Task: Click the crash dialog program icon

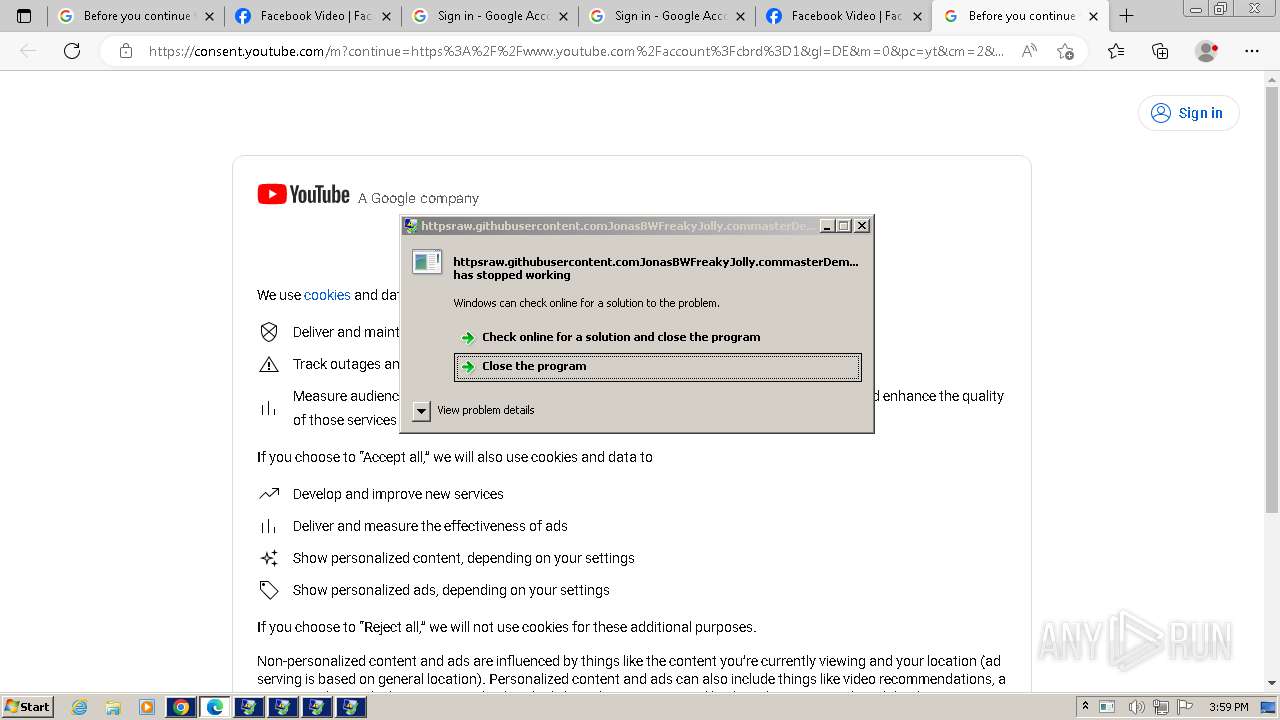Action: point(427,262)
